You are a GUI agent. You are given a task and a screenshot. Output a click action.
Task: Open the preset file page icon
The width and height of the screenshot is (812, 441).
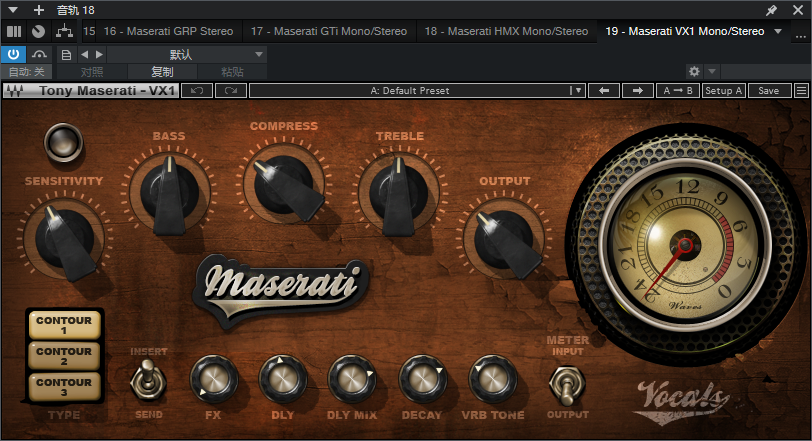[x=66, y=54]
